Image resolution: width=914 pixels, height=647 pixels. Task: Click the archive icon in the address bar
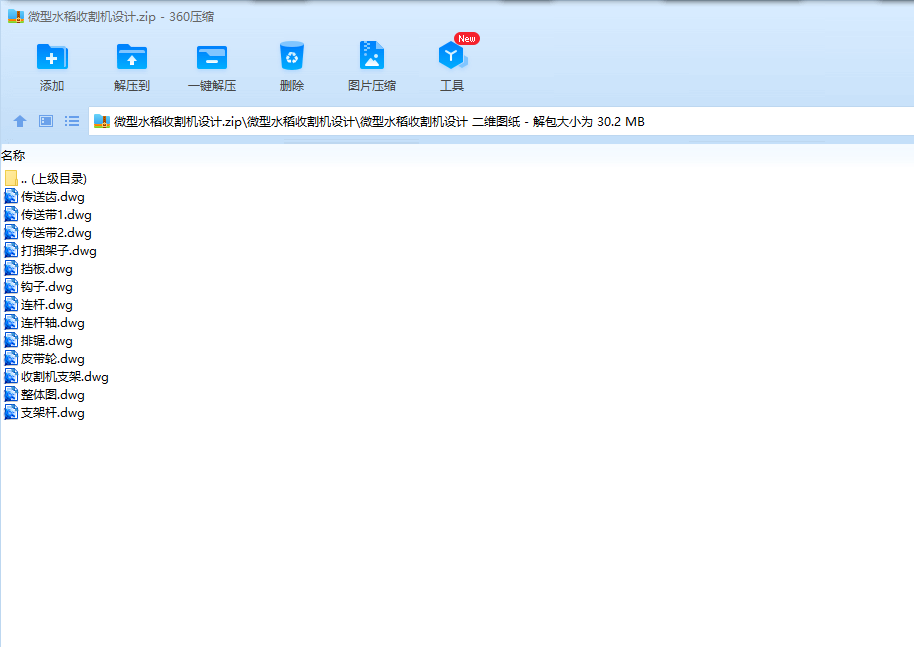tap(102, 121)
